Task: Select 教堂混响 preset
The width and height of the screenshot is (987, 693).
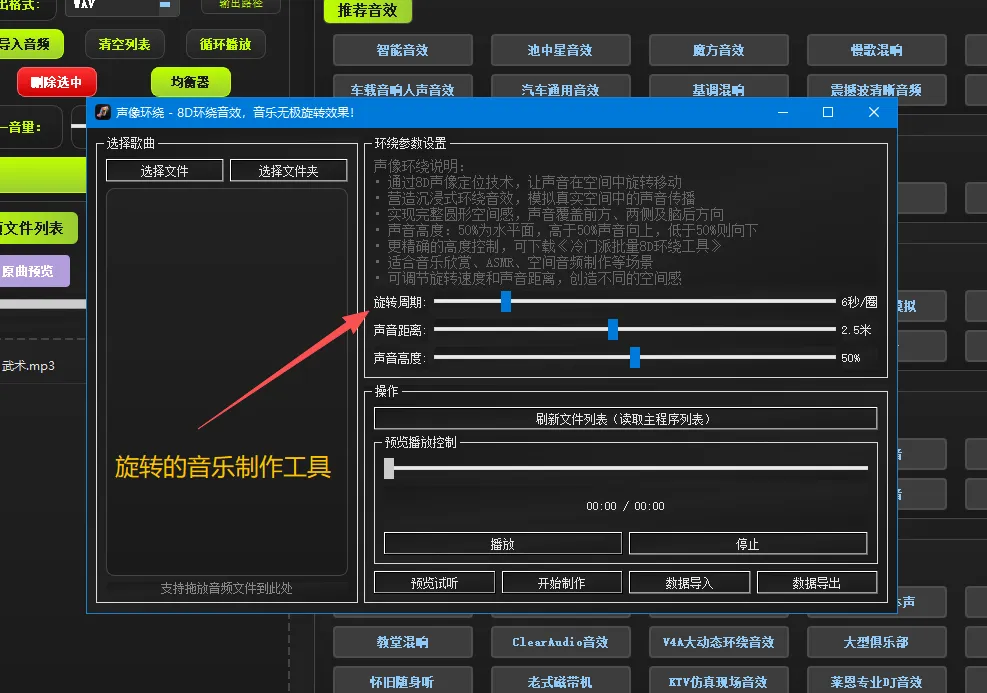Action: [402, 641]
